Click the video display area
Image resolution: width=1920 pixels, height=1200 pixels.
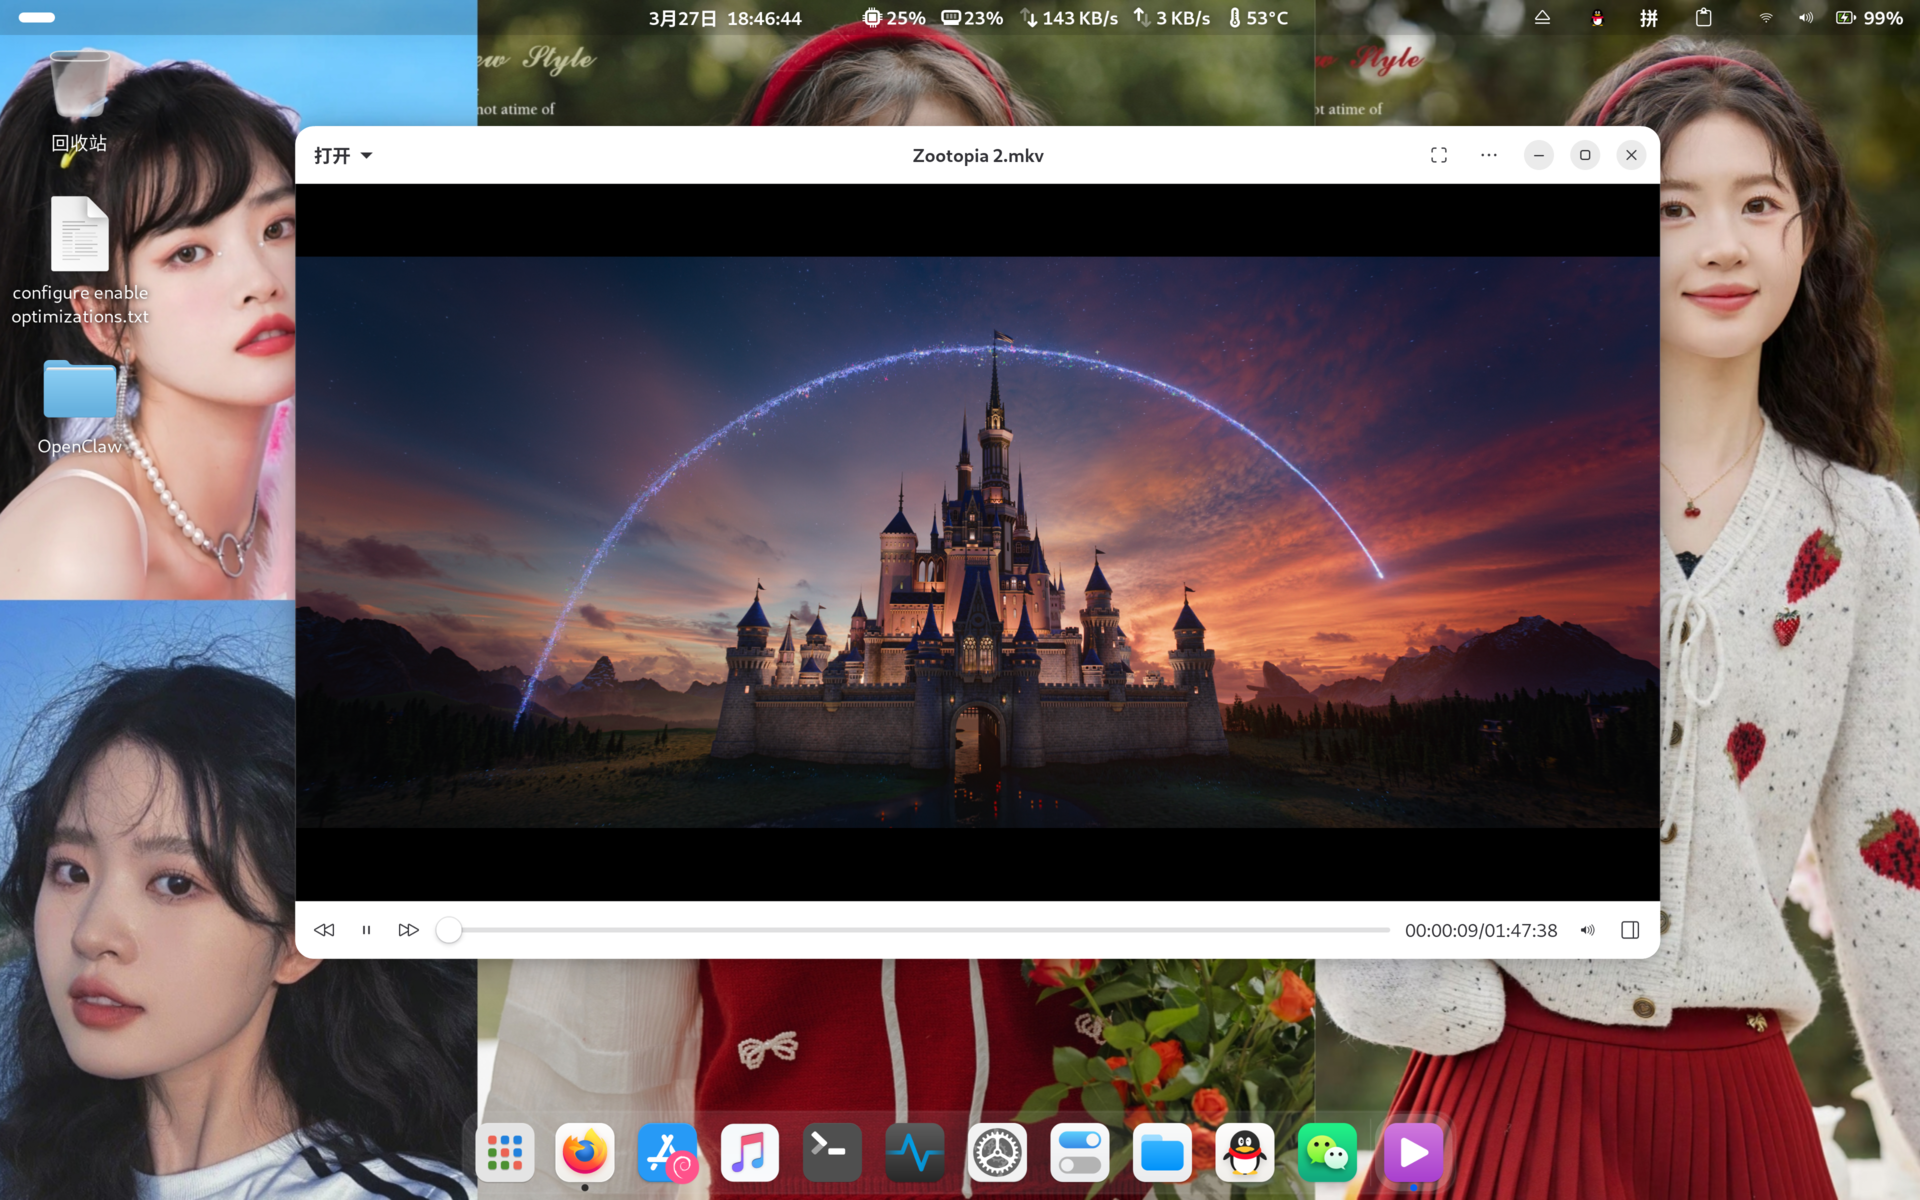pos(977,541)
